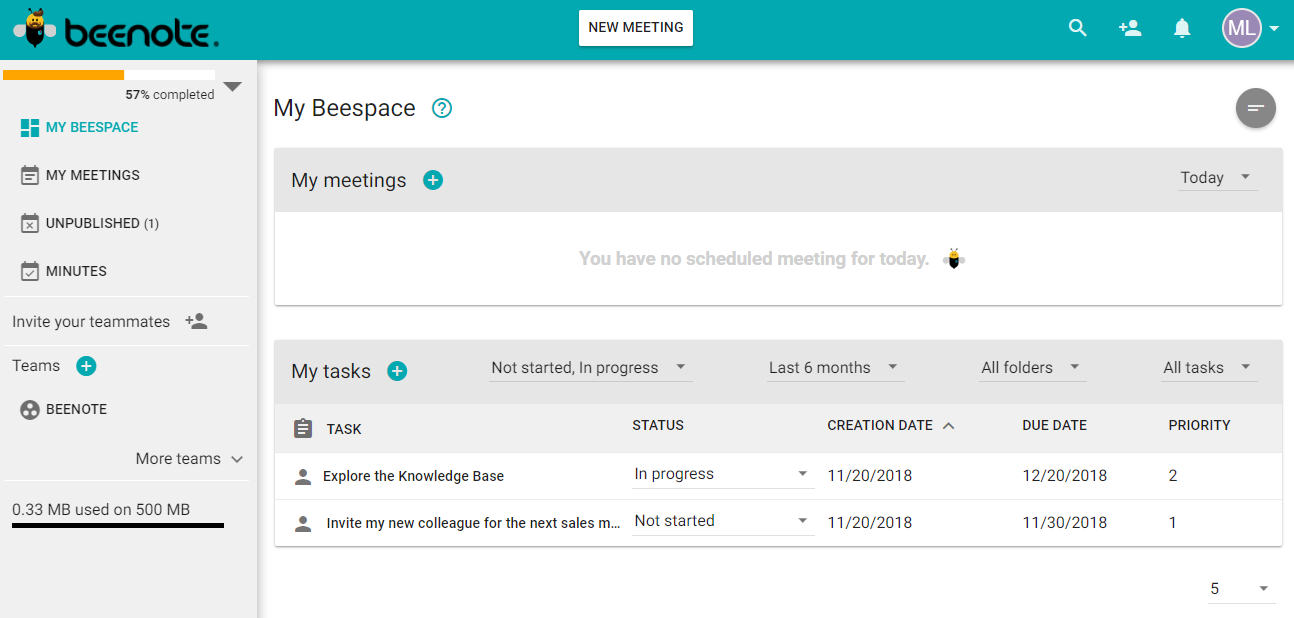This screenshot has height=618, width=1294.
Task: Change the In progress status dropdown
Action: coord(722,475)
